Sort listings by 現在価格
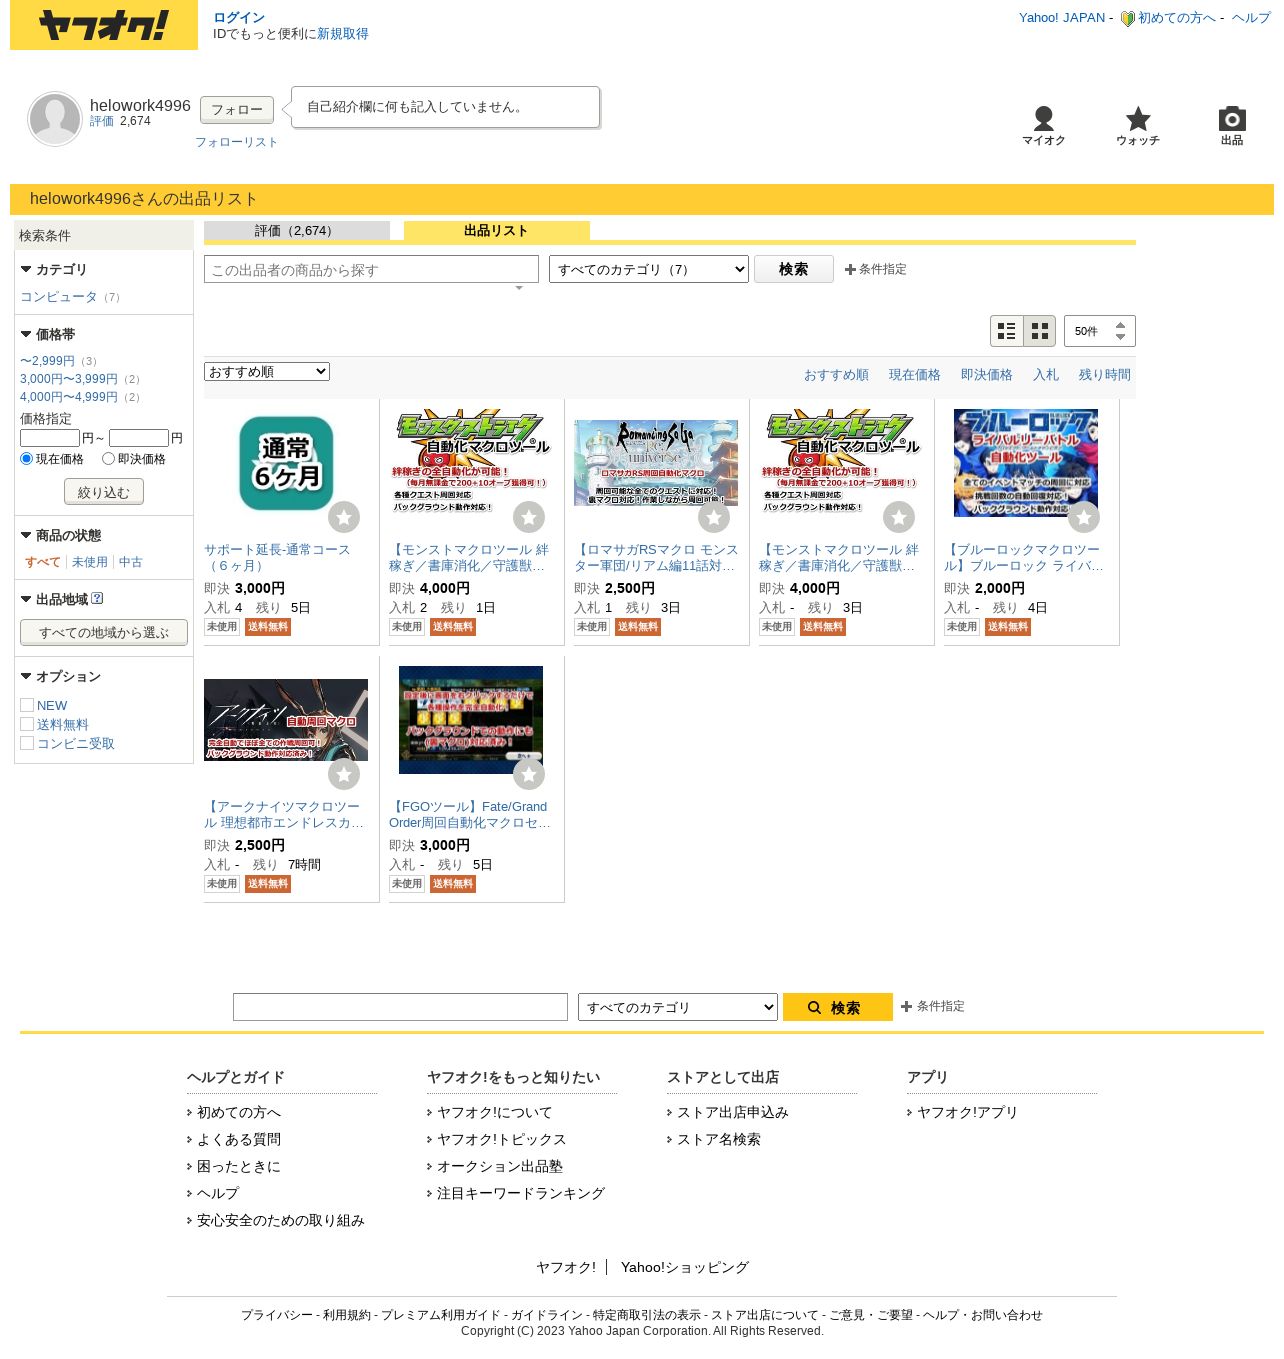Image resolution: width=1284 pixels, height=1359 pixels. (915, 375)
